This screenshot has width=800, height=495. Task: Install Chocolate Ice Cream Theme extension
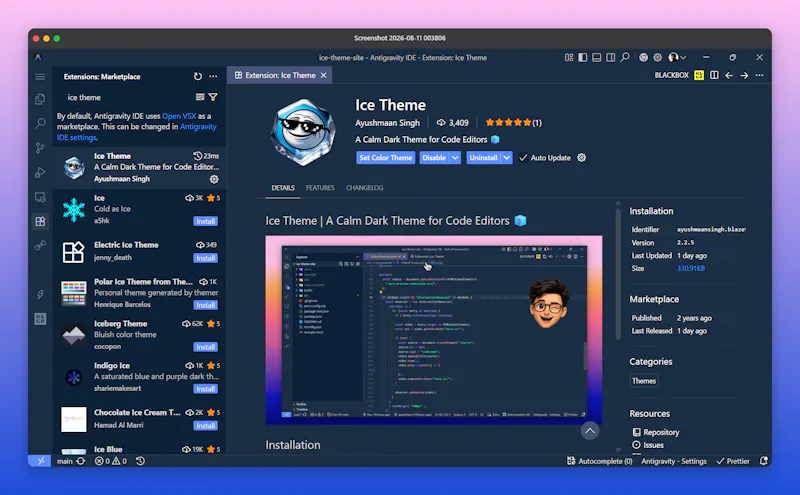[x=206, y=426]
